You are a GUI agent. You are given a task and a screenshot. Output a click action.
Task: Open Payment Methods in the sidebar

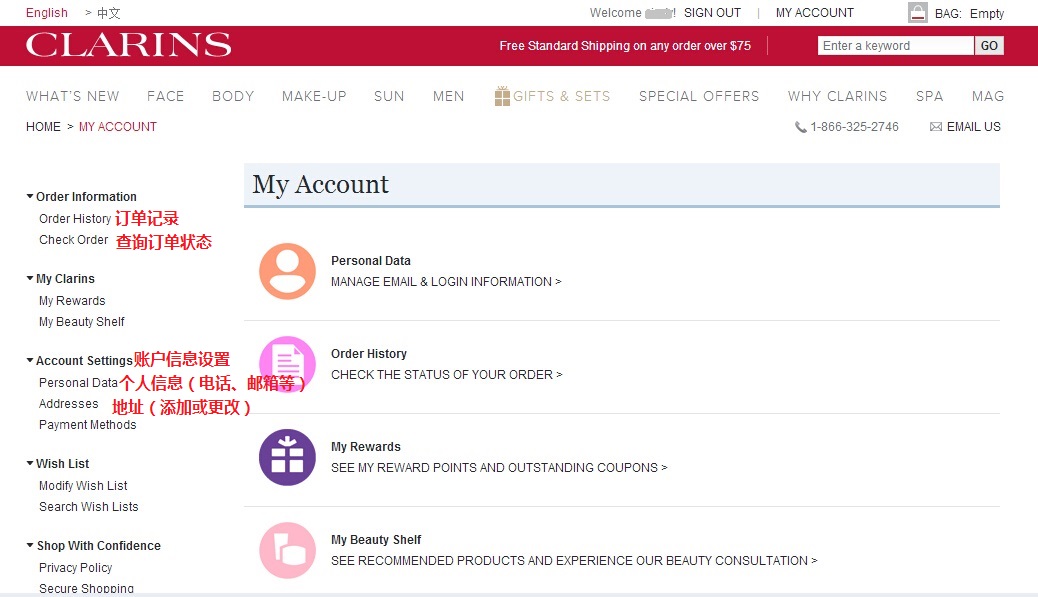(x=87, y=425)
